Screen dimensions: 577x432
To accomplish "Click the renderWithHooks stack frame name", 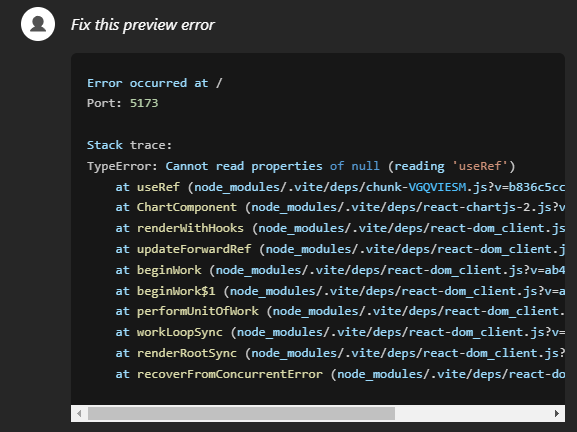I will (190, 228).
